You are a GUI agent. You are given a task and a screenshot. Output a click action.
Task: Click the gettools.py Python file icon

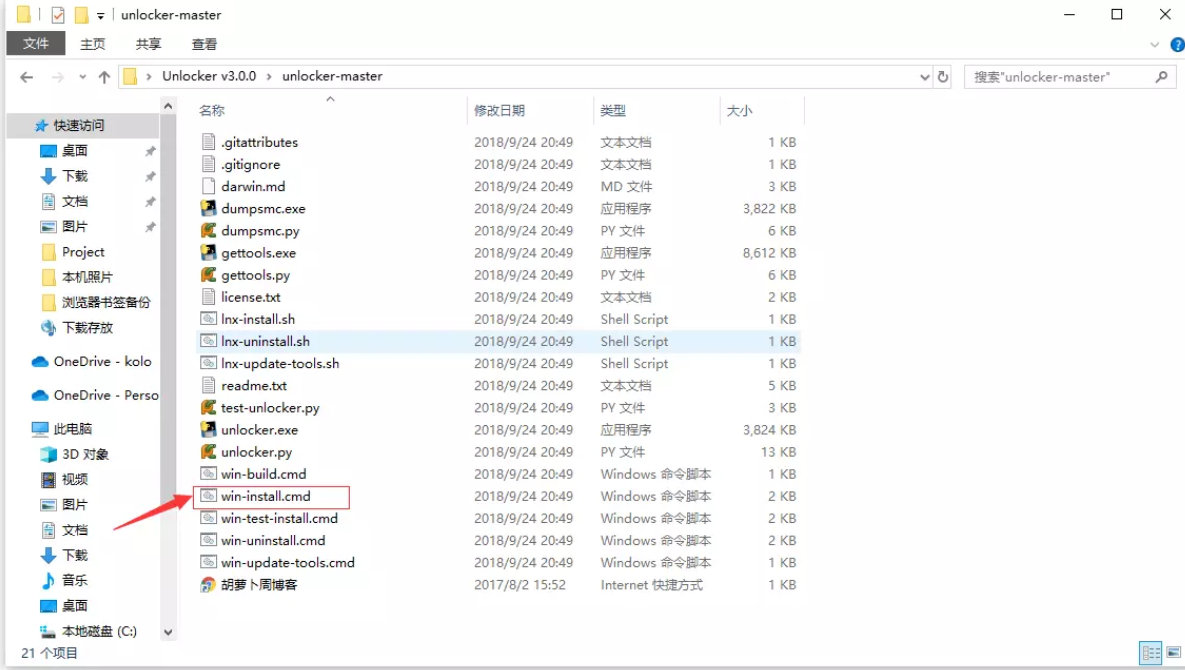(x=209, y=274)
